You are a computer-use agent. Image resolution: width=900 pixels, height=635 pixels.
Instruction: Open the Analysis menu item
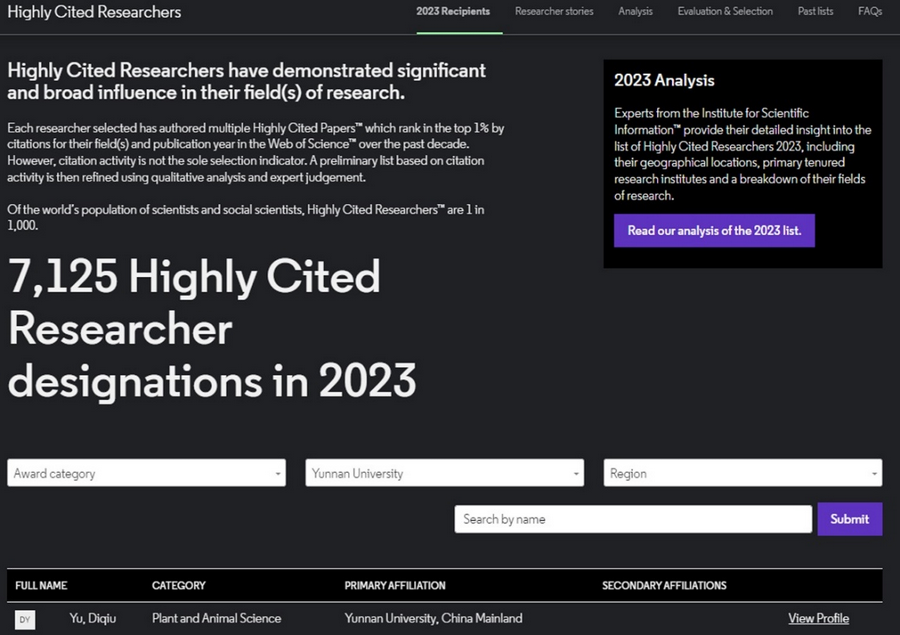coord(635,11)
